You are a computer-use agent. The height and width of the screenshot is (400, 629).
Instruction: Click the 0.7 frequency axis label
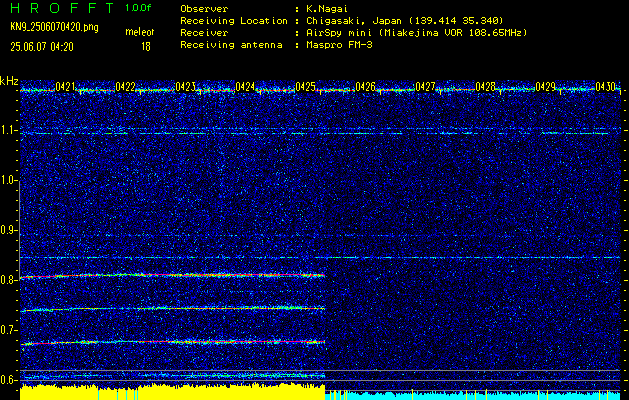click(x=8, y=330)
